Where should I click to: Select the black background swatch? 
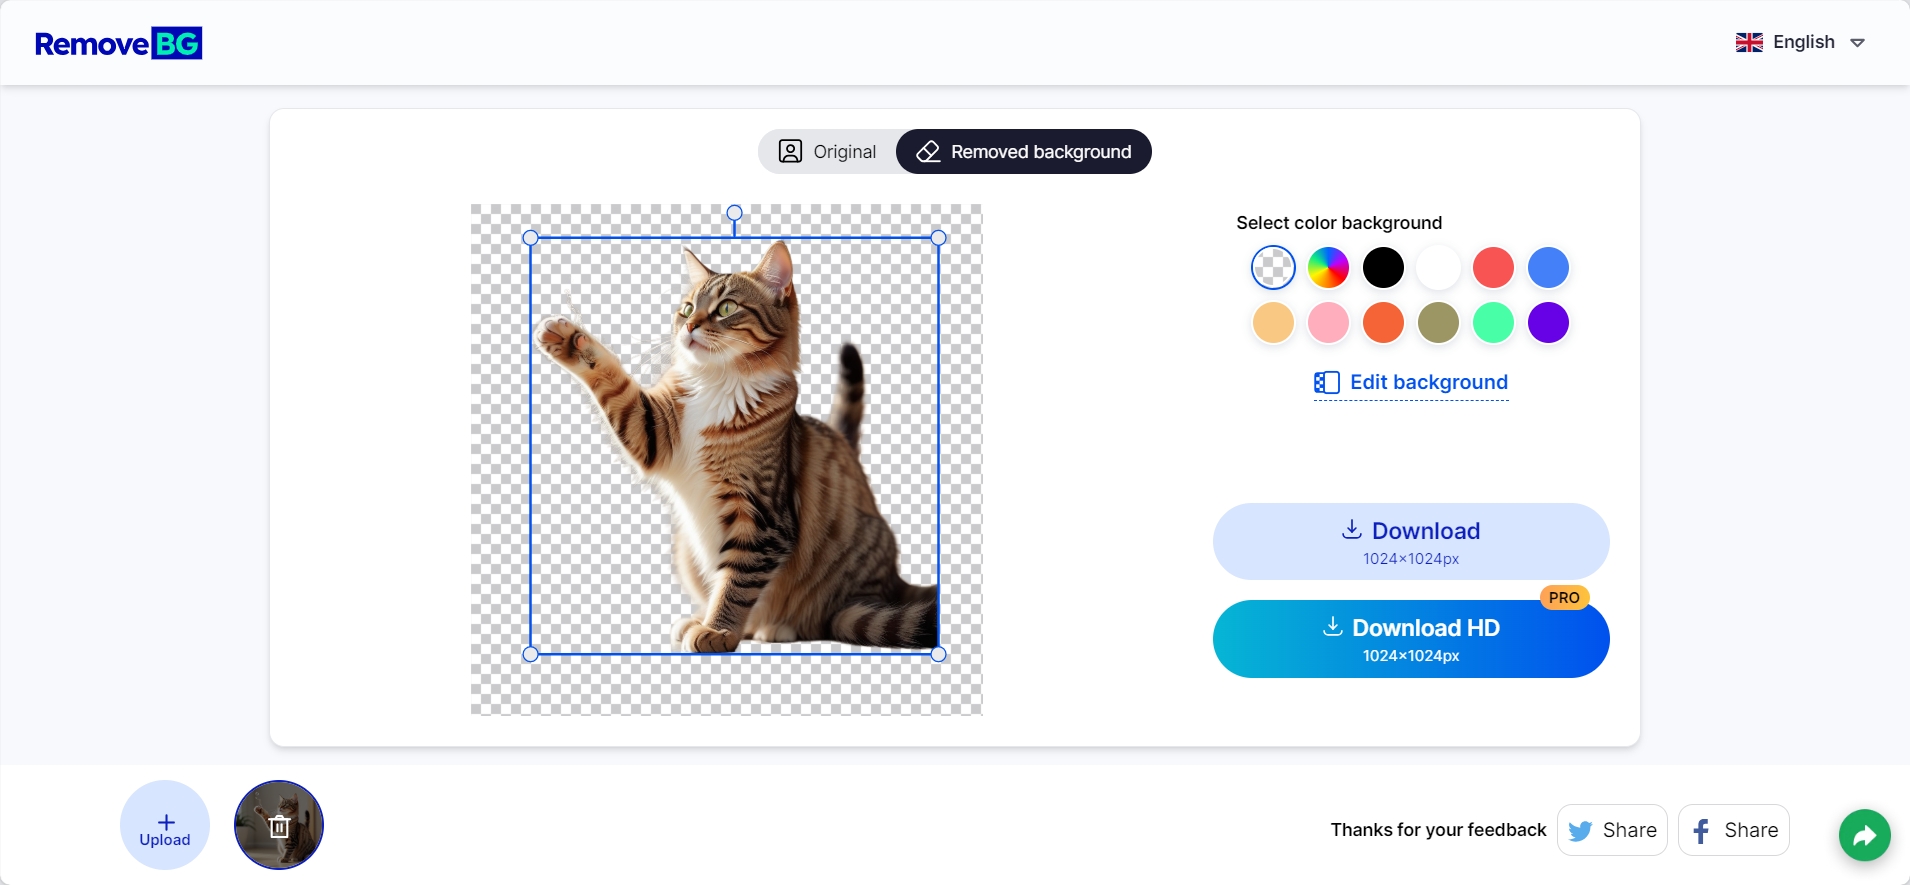[1383, 268]
